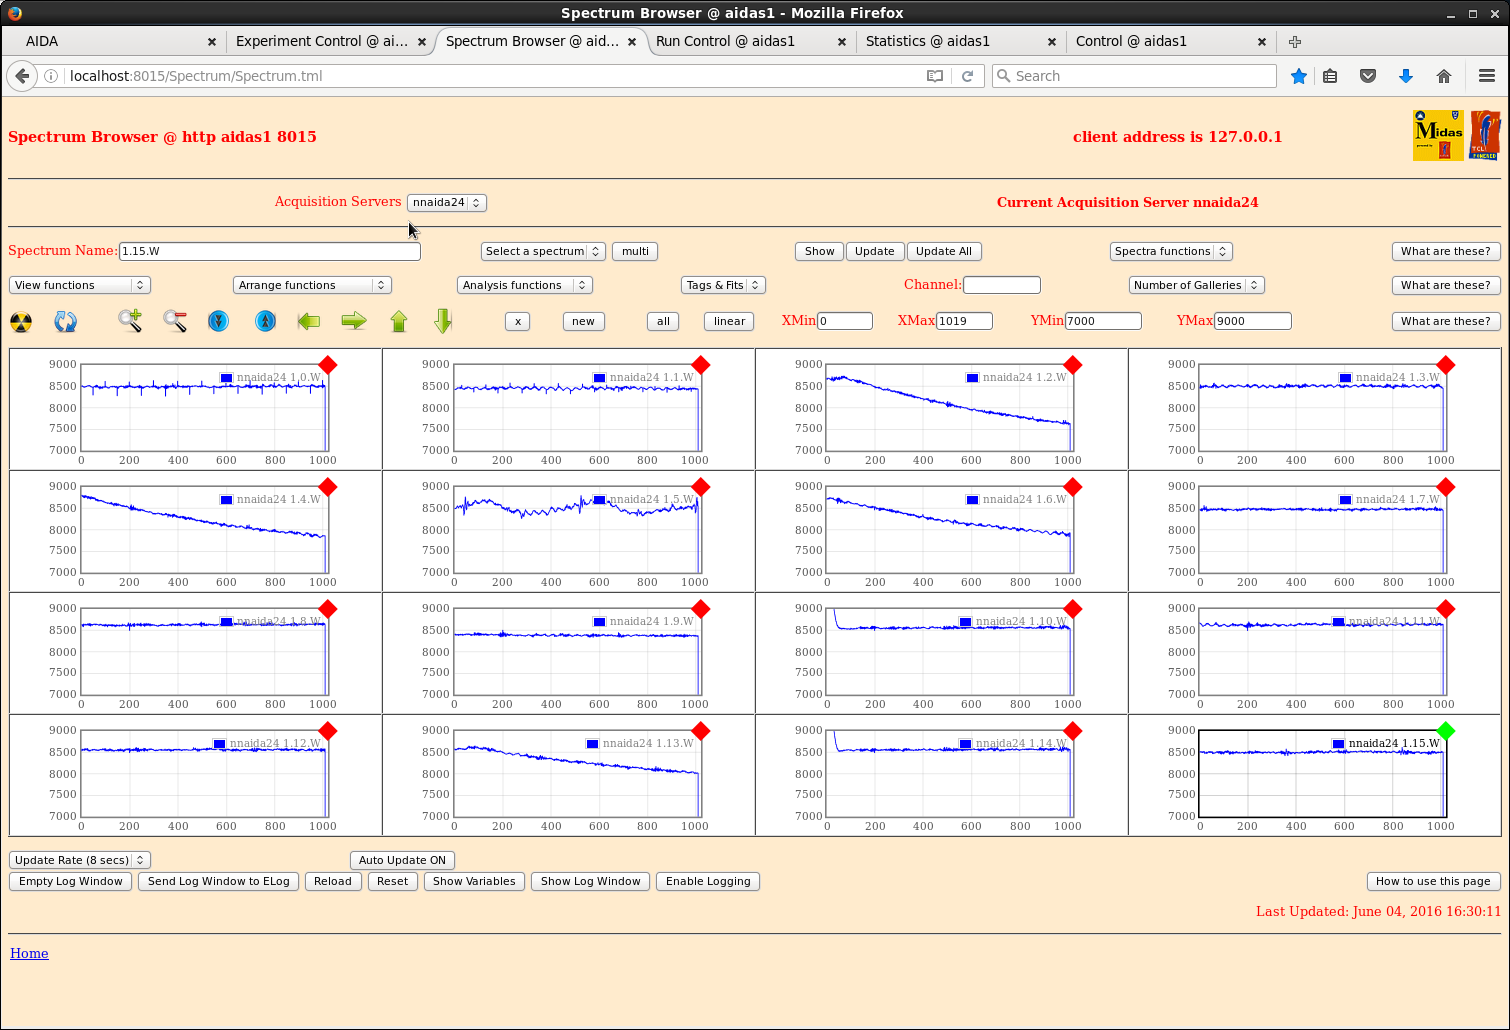The width and height of the screenshot is (1510, 1030).
Task: Click the blue refresh arrows icon
Action: (x=66, y=321)
